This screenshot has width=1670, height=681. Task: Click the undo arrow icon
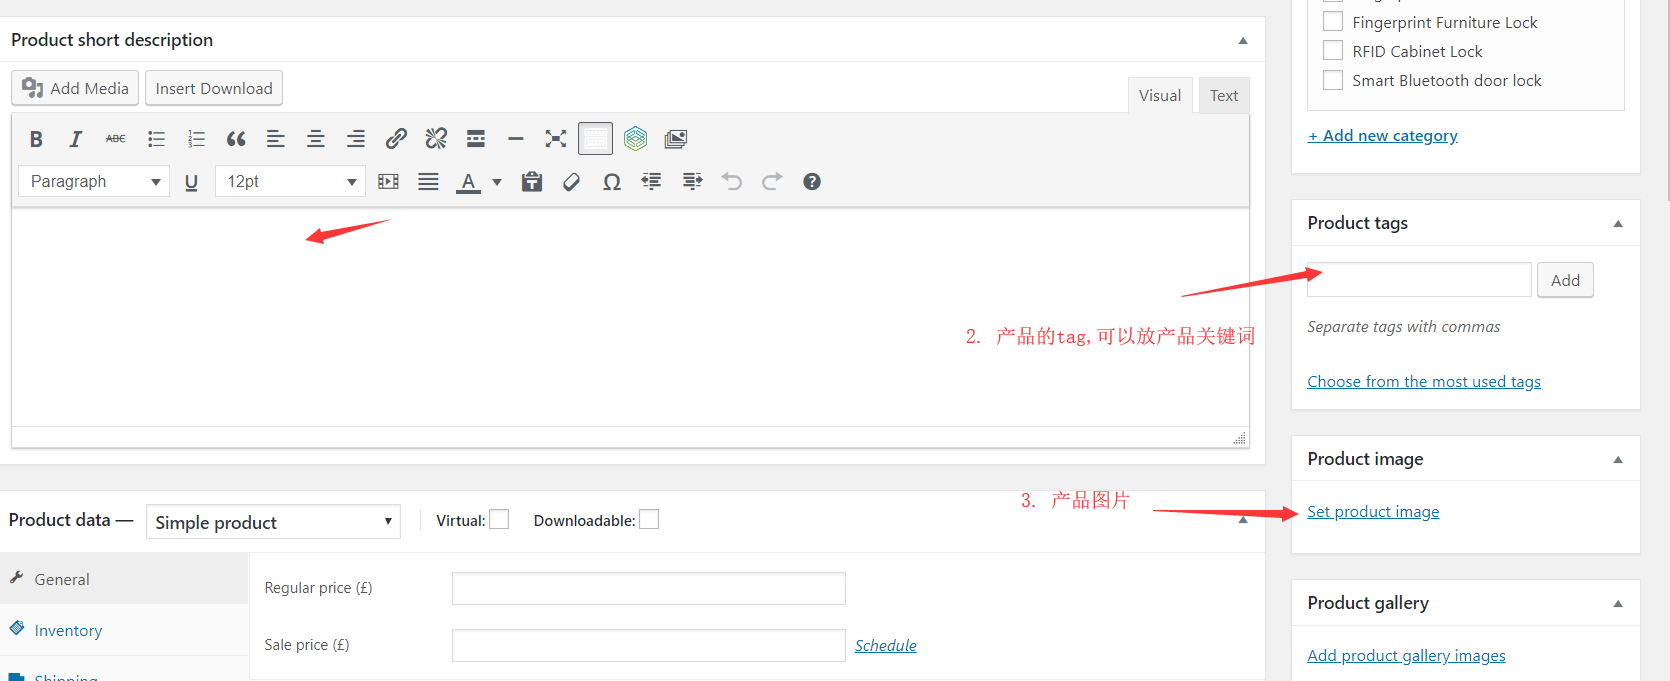732,182
